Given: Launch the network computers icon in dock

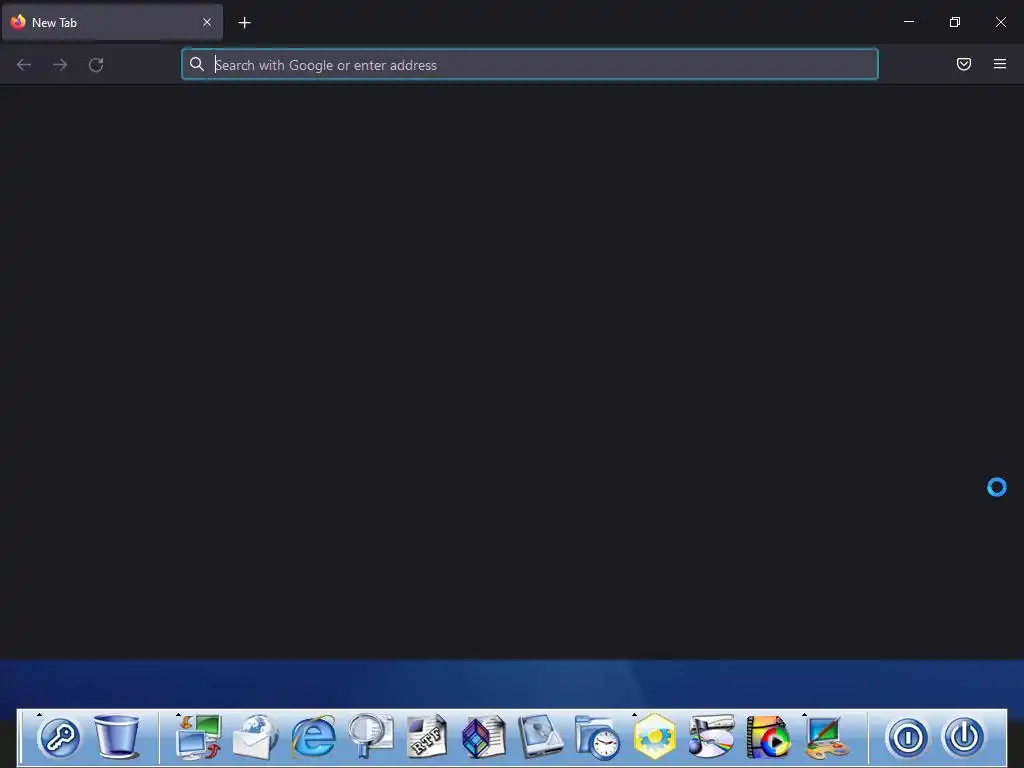Looking at the screenshot, I should click(x=199, y=737).
